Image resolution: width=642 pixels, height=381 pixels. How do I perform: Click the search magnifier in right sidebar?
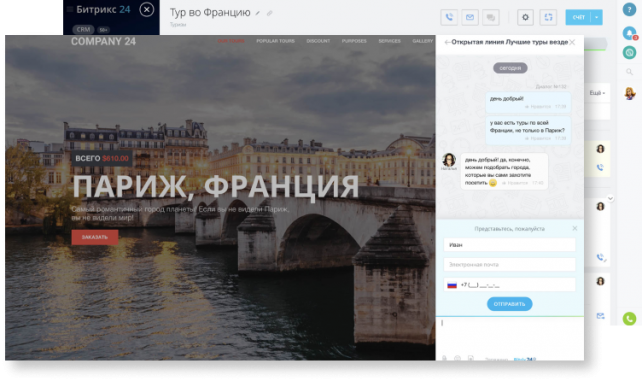click(629, 72)
